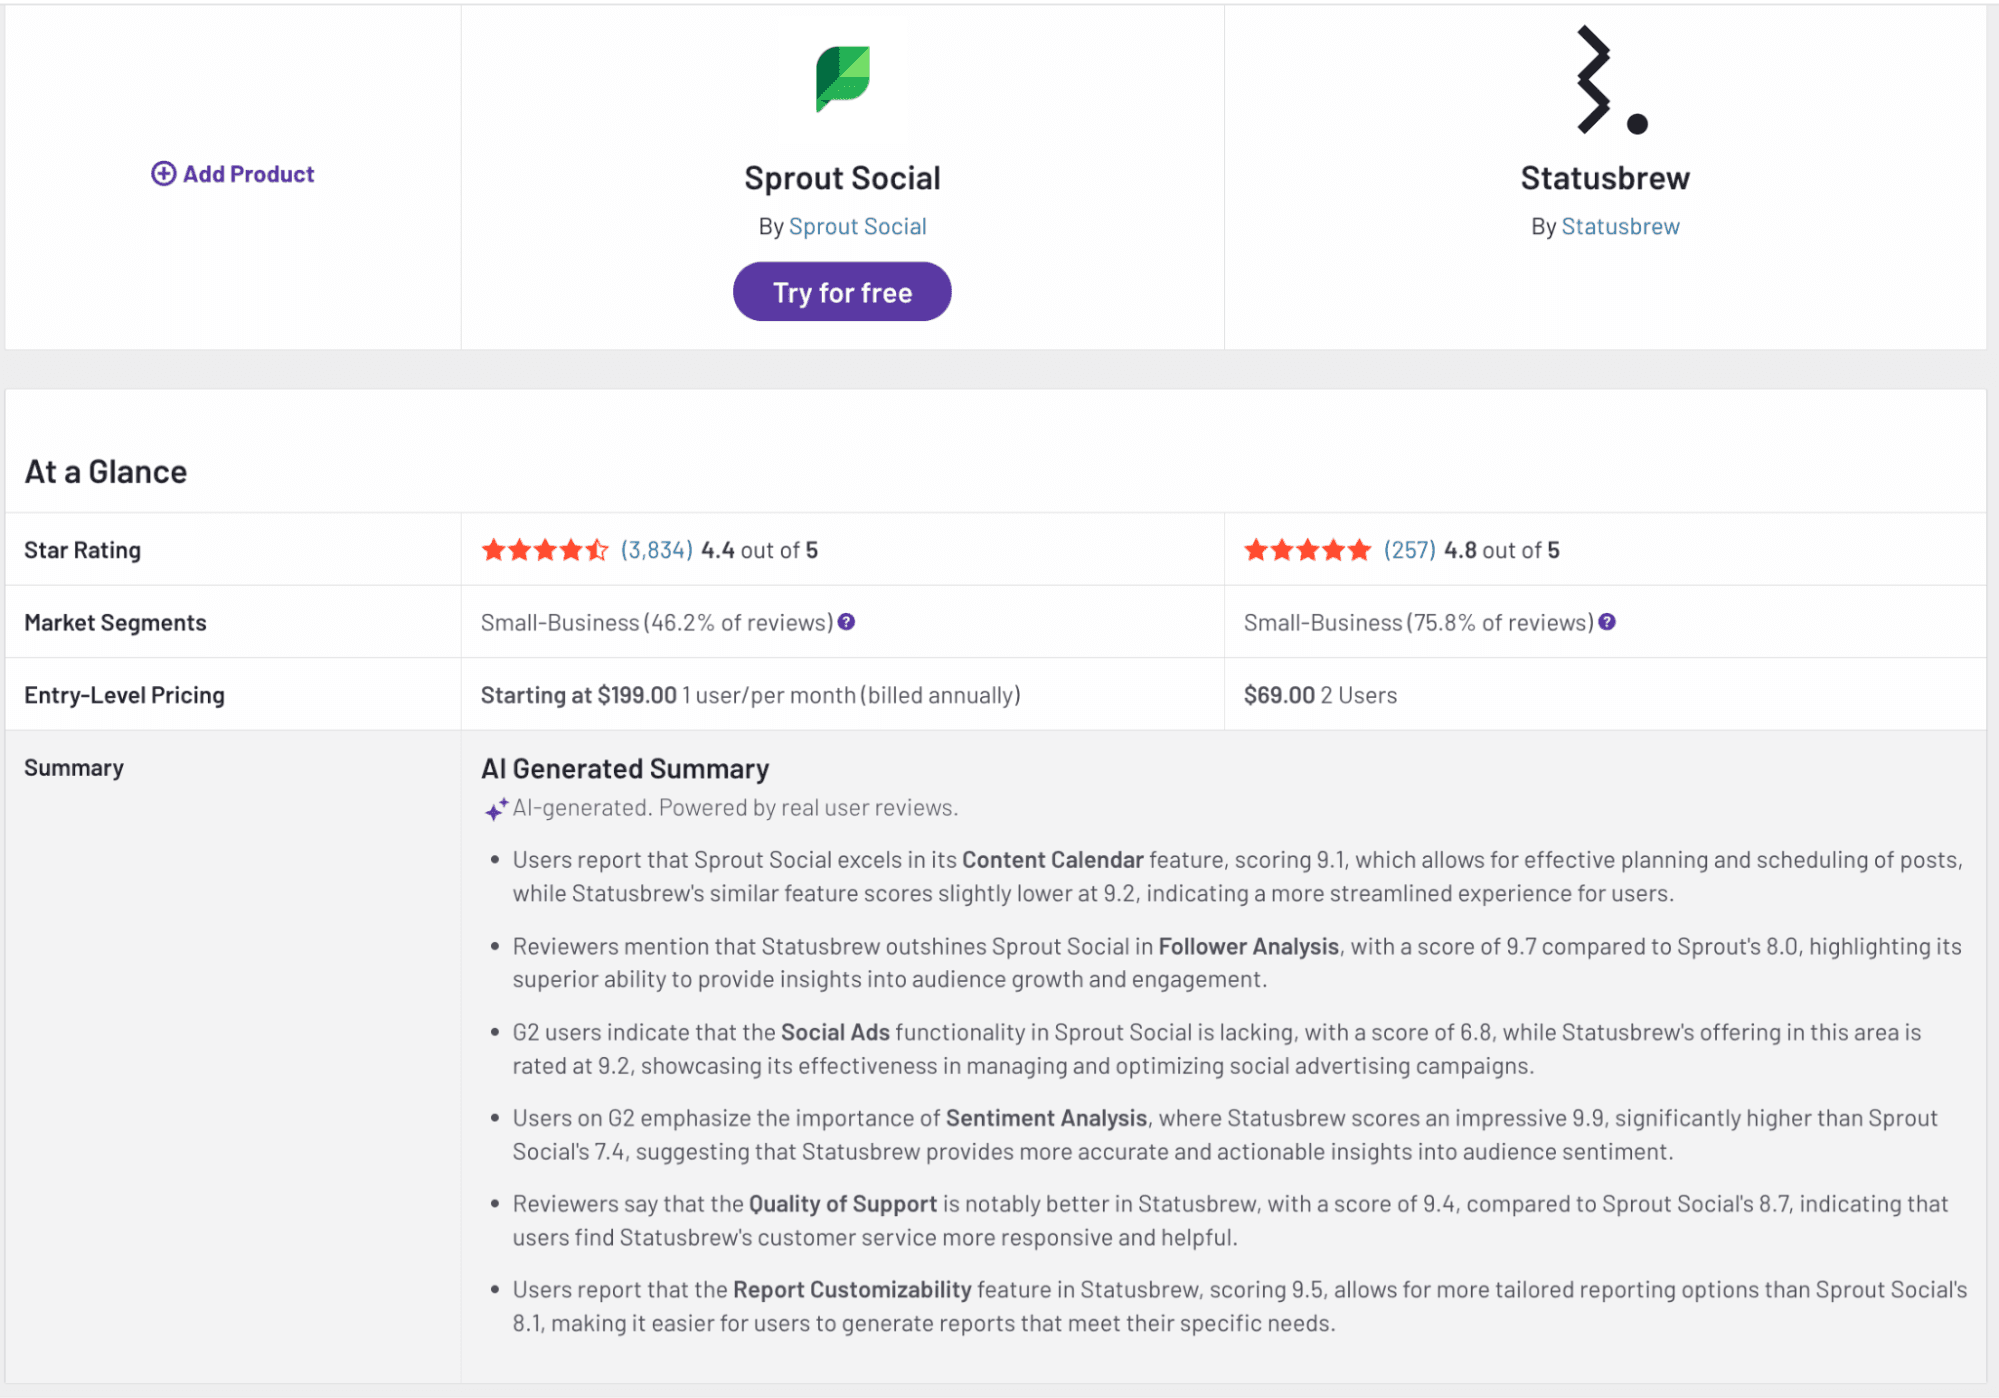Click Statusbrew's five-star rating stars
The image size is (1999, 1398).
1306,550
